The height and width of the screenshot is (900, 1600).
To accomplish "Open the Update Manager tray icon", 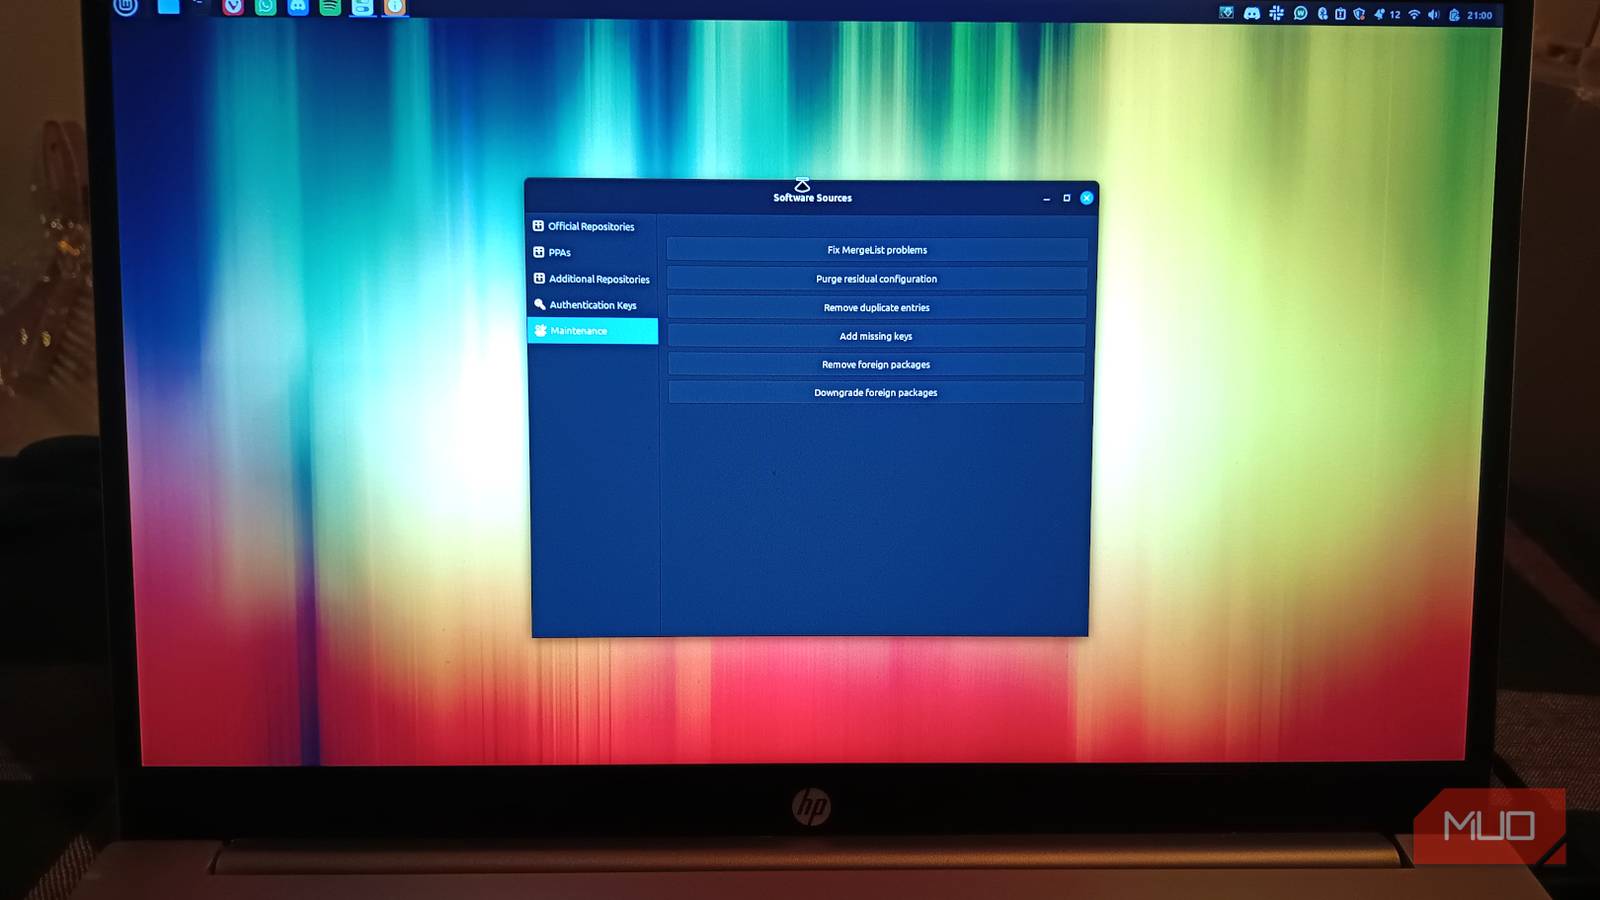I will pos(1343,14).
